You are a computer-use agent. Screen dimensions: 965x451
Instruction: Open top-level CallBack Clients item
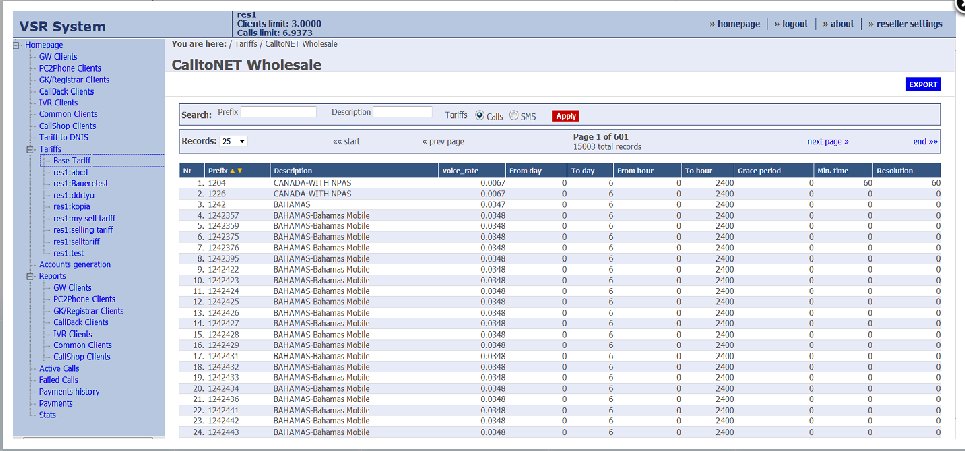pyautogui.click(x=66, y=92)
